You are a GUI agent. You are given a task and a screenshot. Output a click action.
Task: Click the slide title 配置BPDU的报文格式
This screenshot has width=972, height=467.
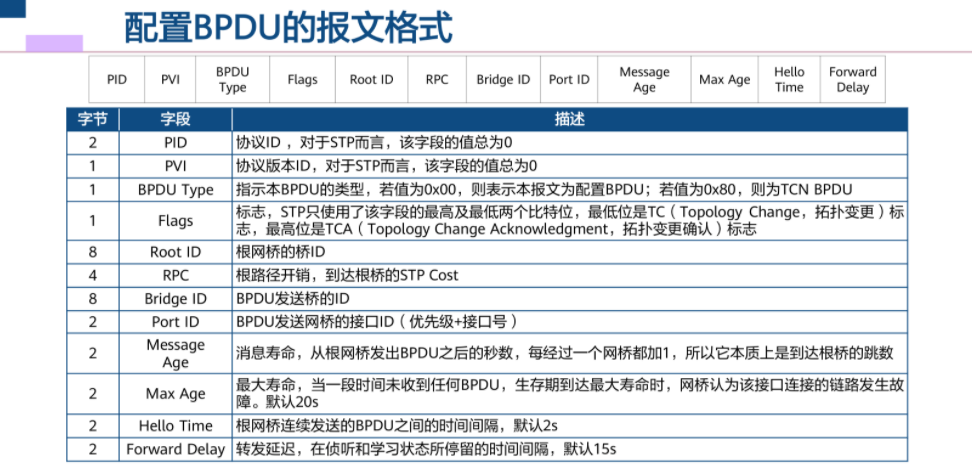pos(289,28)
